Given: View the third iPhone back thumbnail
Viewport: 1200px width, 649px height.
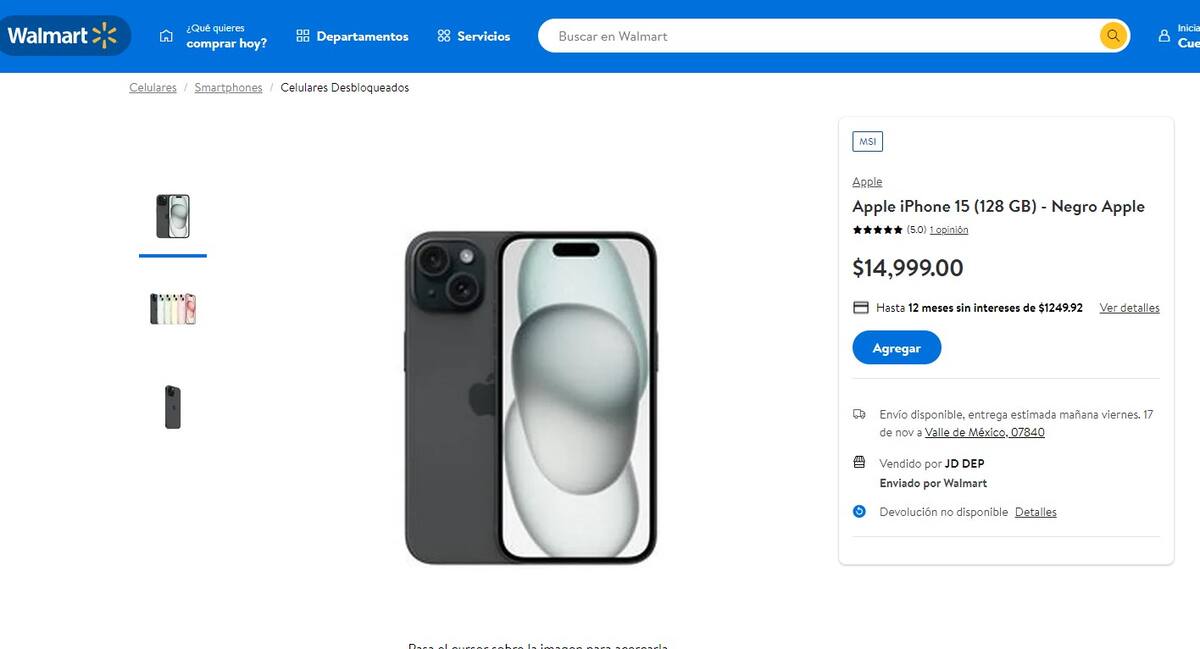Looking at the screenshot, I should pos(173,407).
